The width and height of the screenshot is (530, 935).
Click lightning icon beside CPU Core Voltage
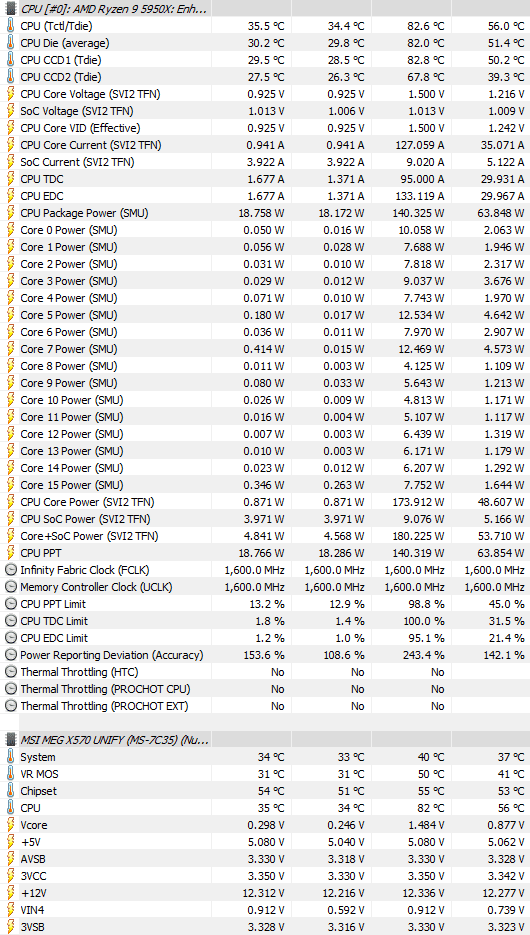coord(10,94)
